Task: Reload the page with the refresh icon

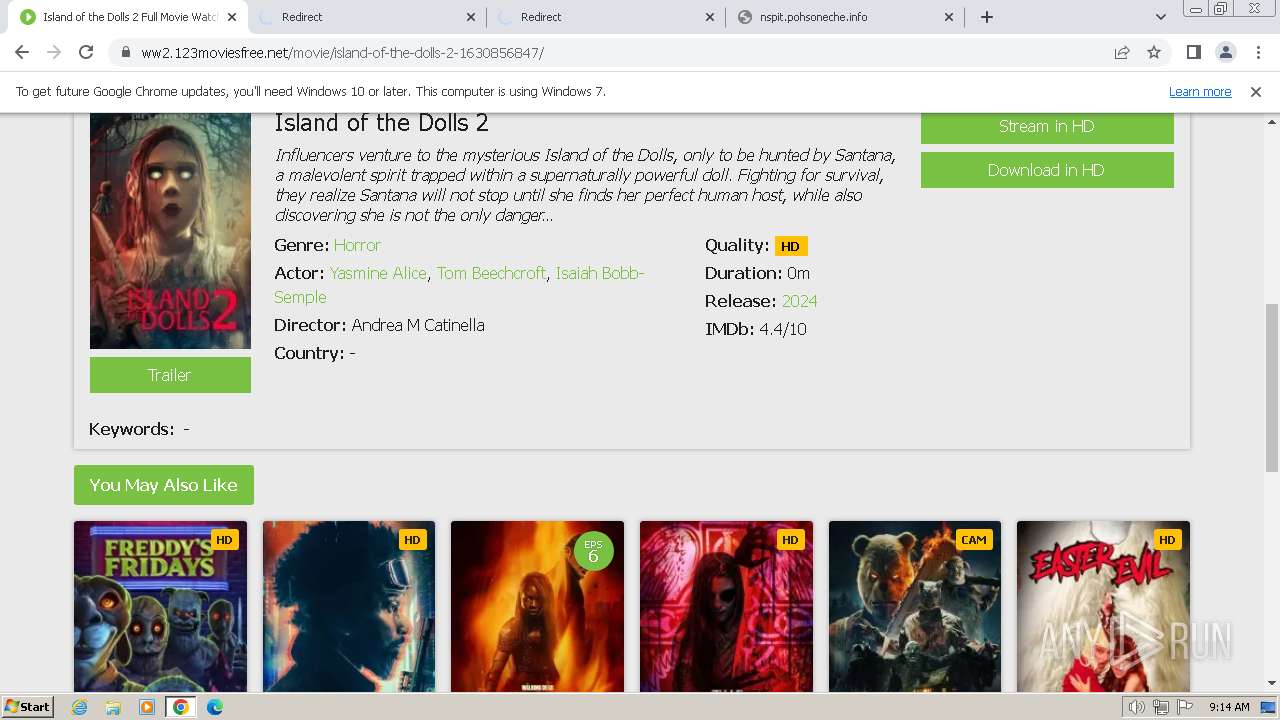Action: [x=86, y=53]
